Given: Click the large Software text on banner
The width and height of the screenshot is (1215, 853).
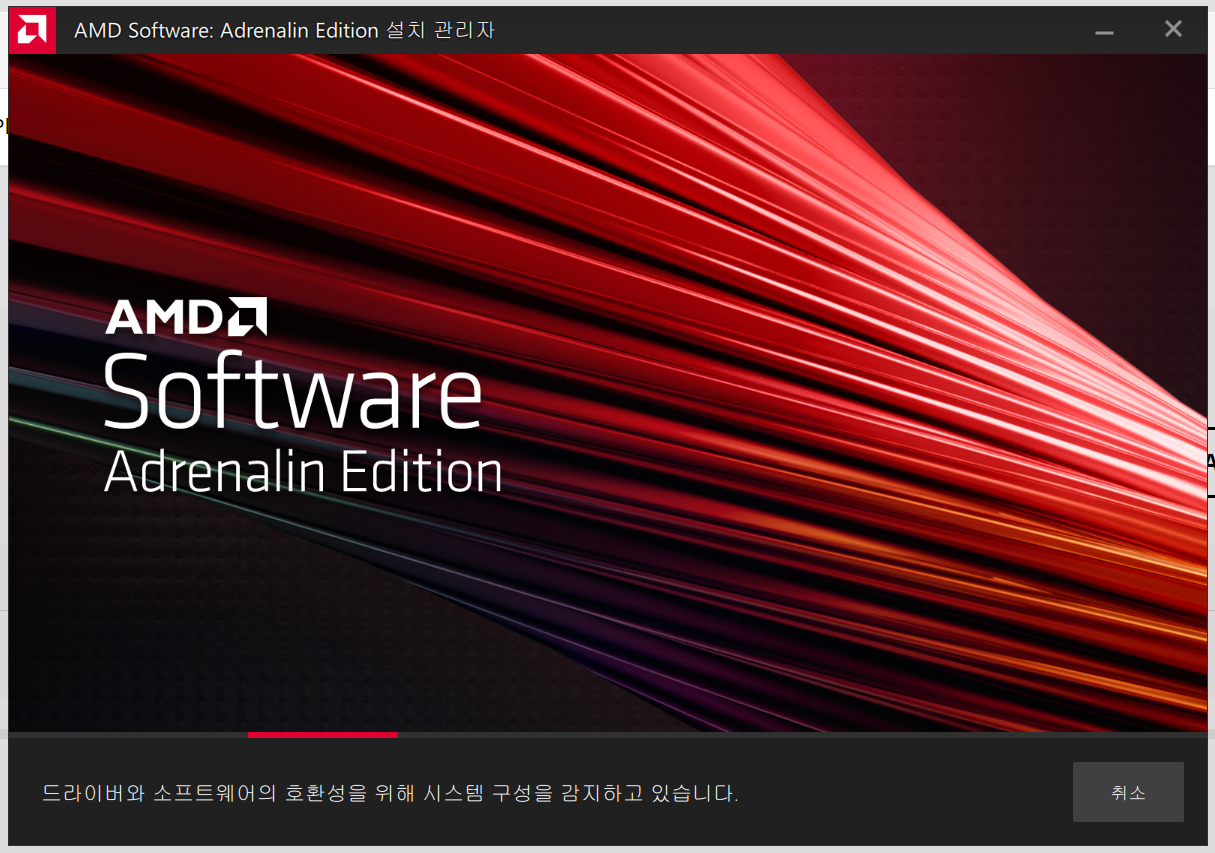Looking at the screenshot, I should tap(292, 391).
